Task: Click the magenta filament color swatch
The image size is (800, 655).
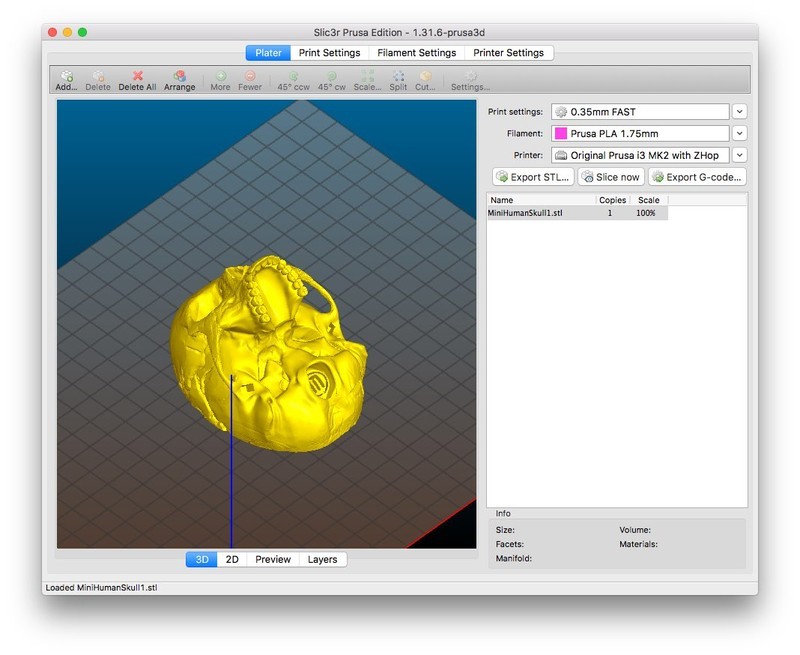Action: click(x=561, y=133)
